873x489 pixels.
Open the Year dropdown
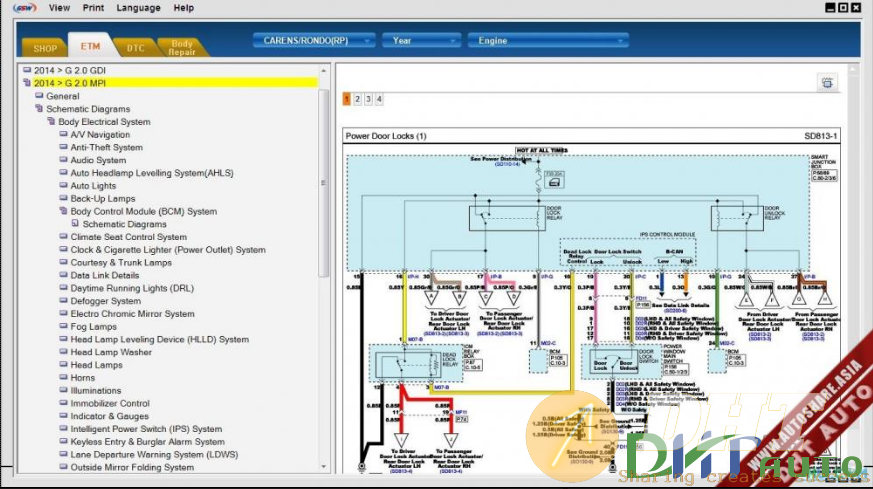(x=421, y=41)
